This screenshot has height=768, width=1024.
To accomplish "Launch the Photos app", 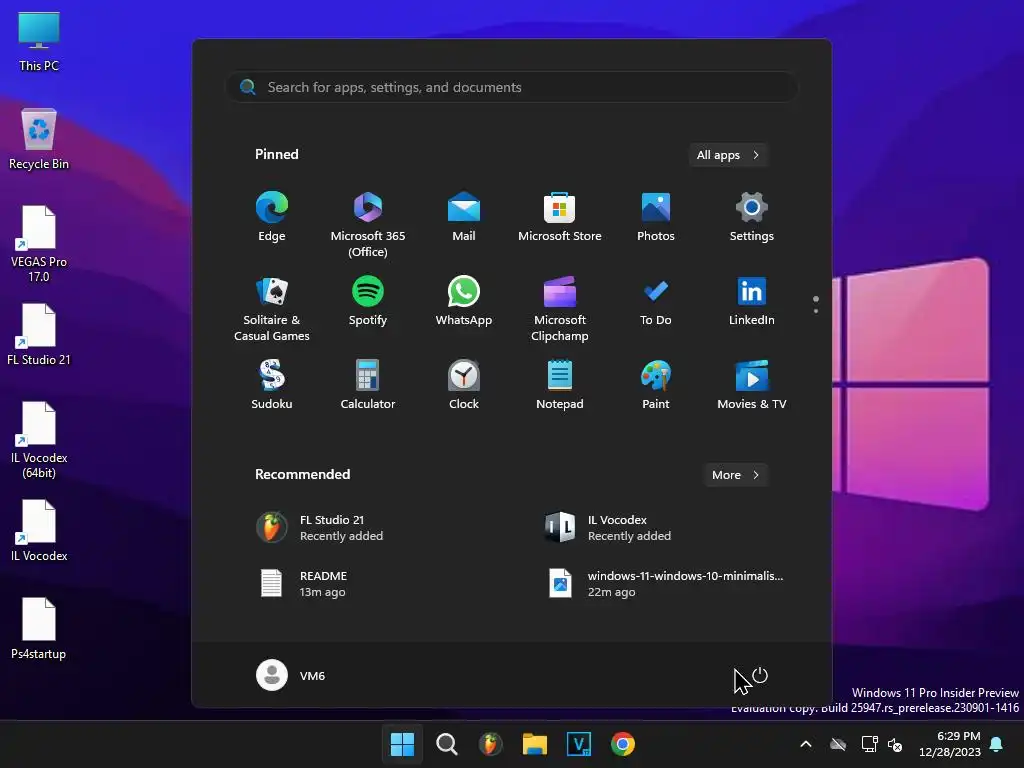I will click(x=656, y=217).
